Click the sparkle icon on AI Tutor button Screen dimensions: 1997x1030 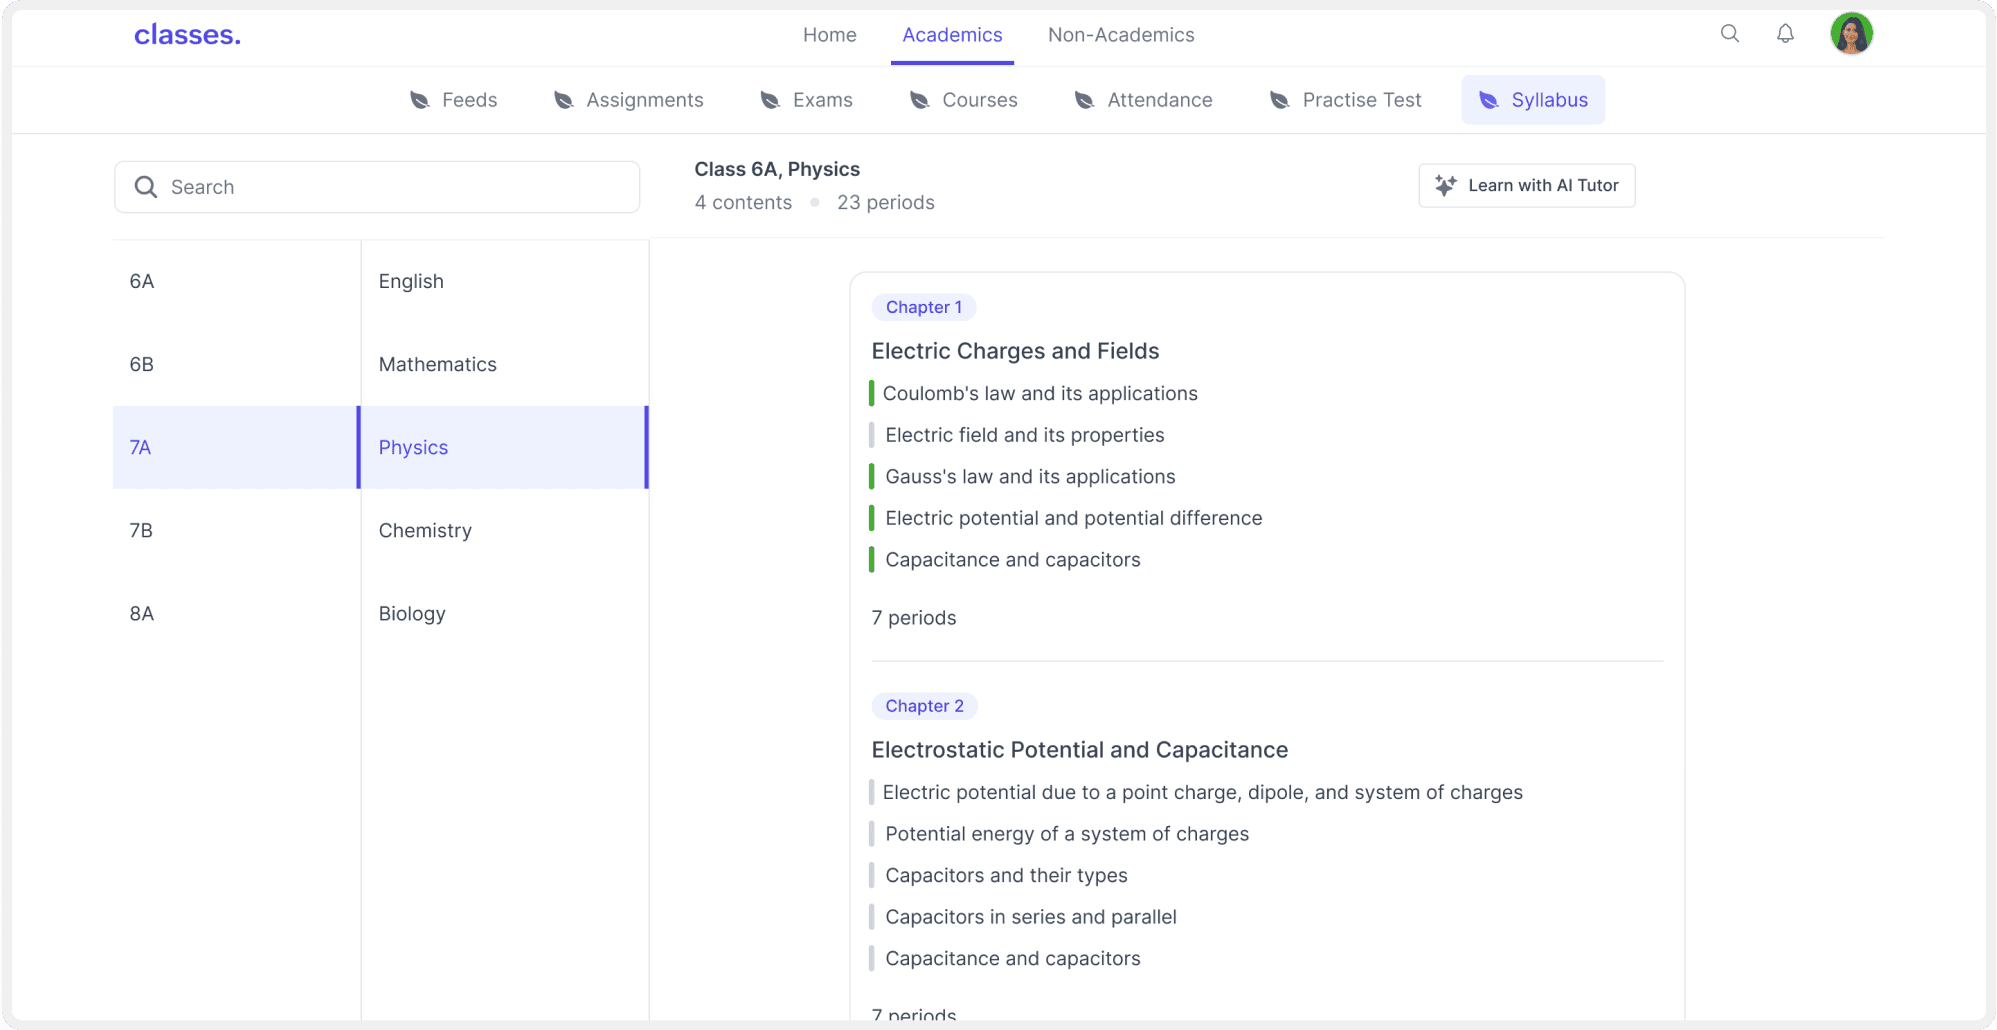click(x=1445, y=185)
